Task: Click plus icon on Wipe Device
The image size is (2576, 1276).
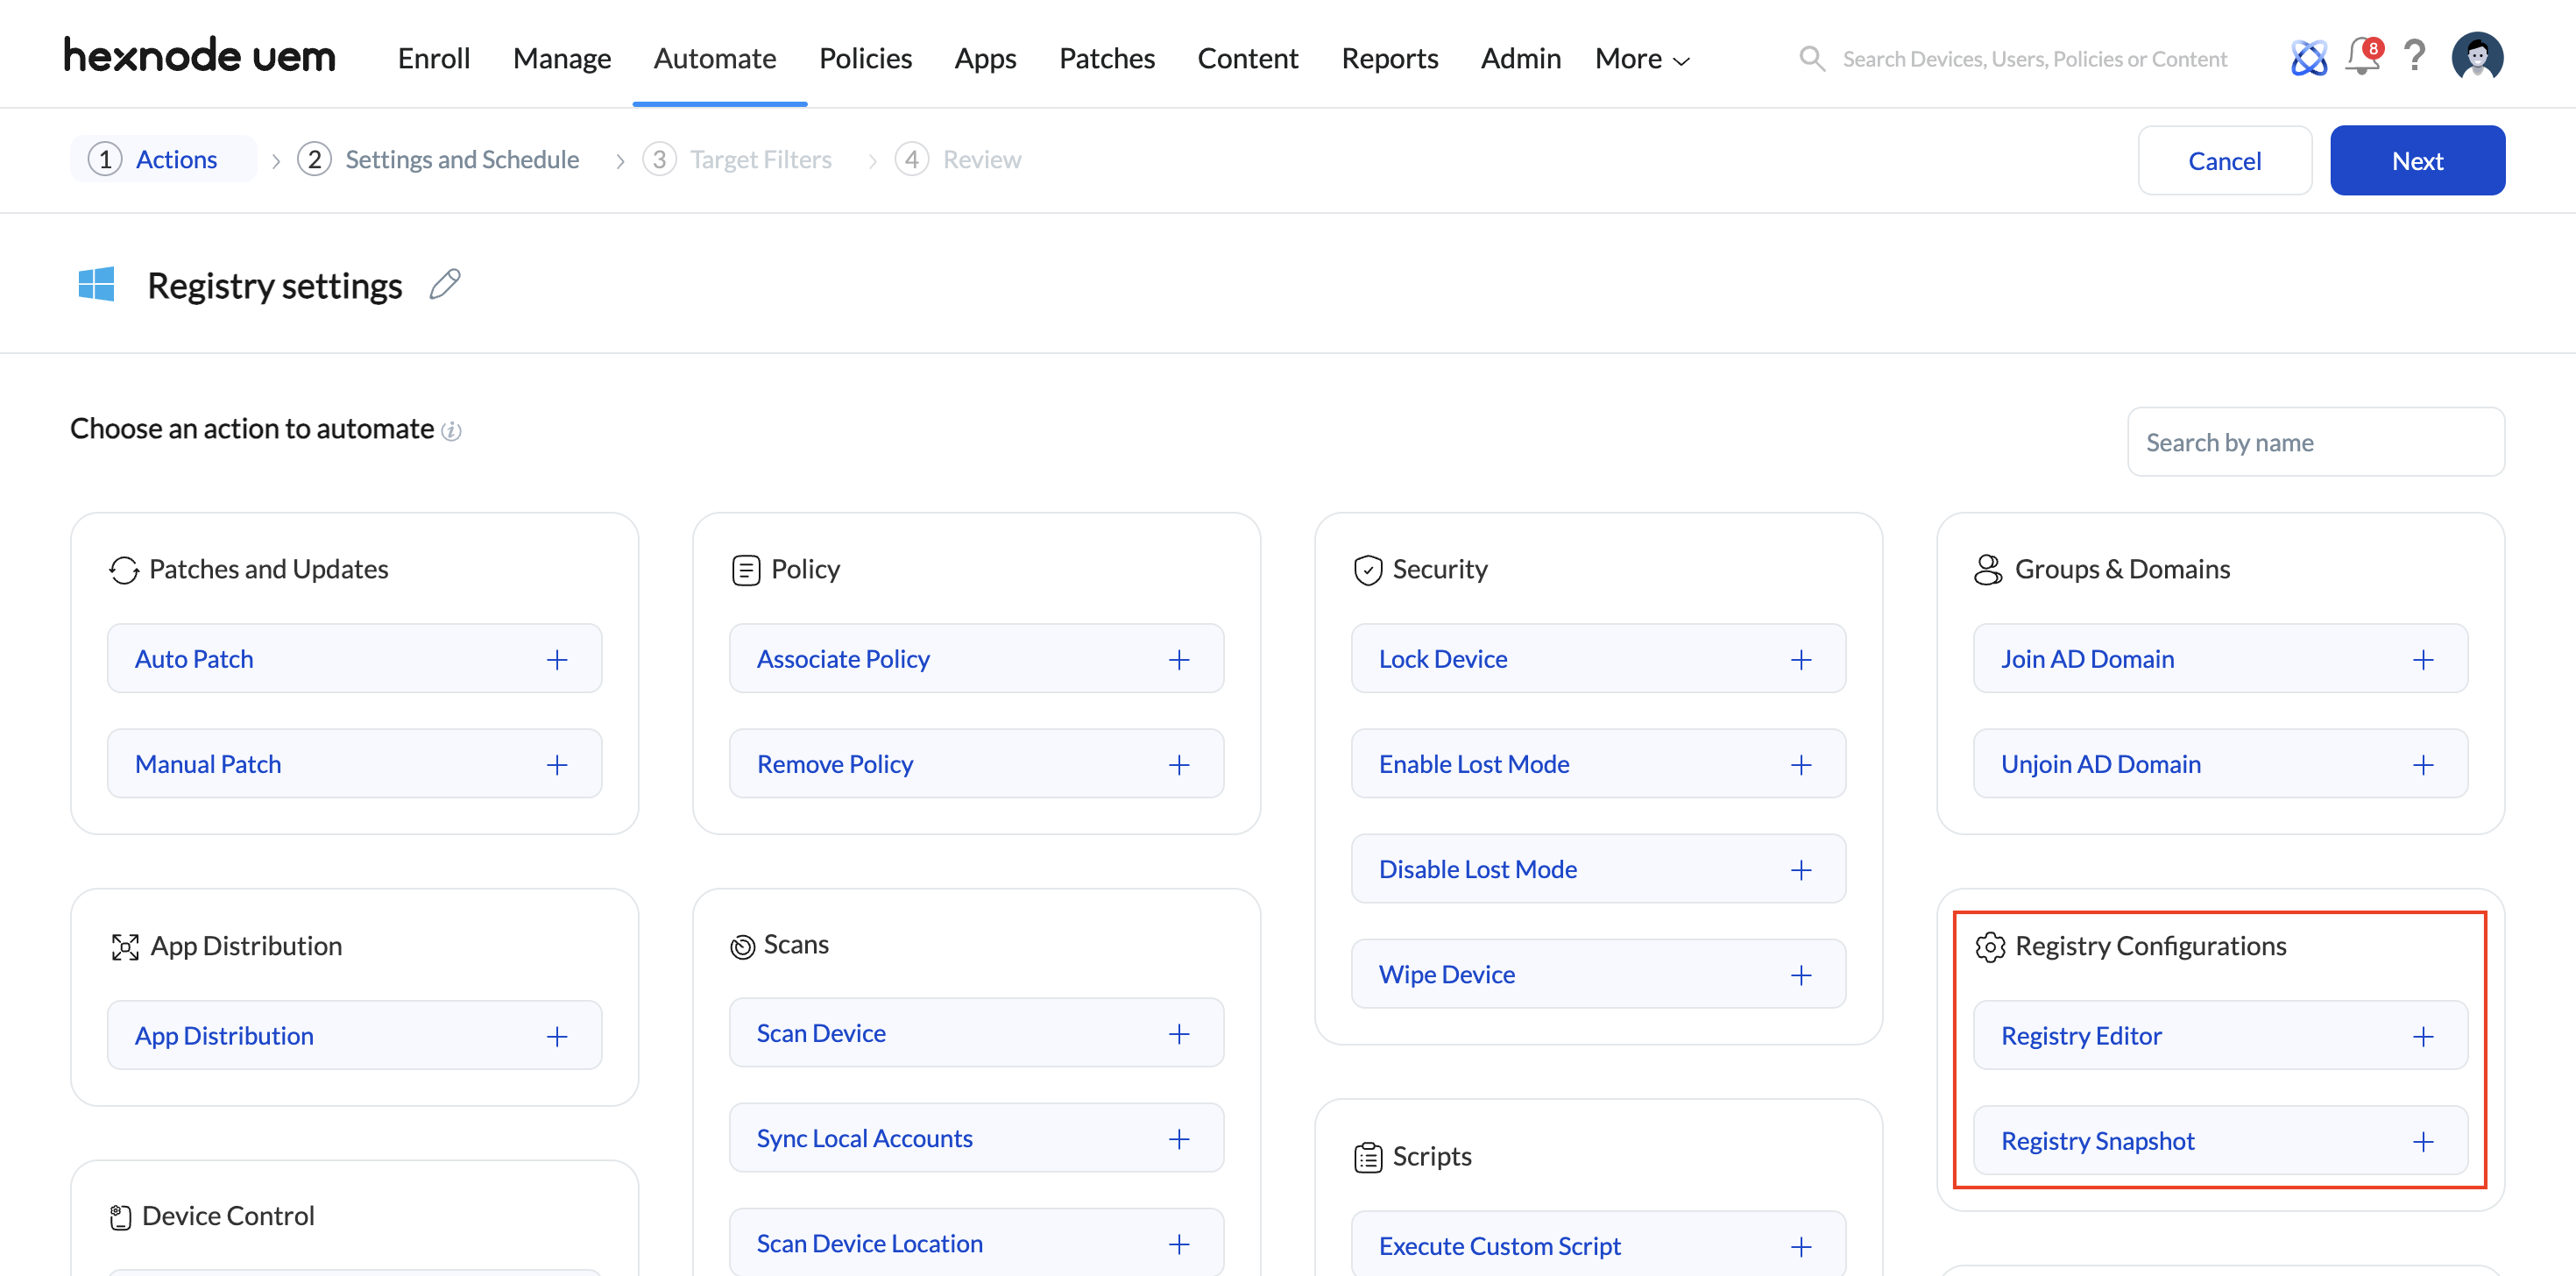Action: point(1800,975)
